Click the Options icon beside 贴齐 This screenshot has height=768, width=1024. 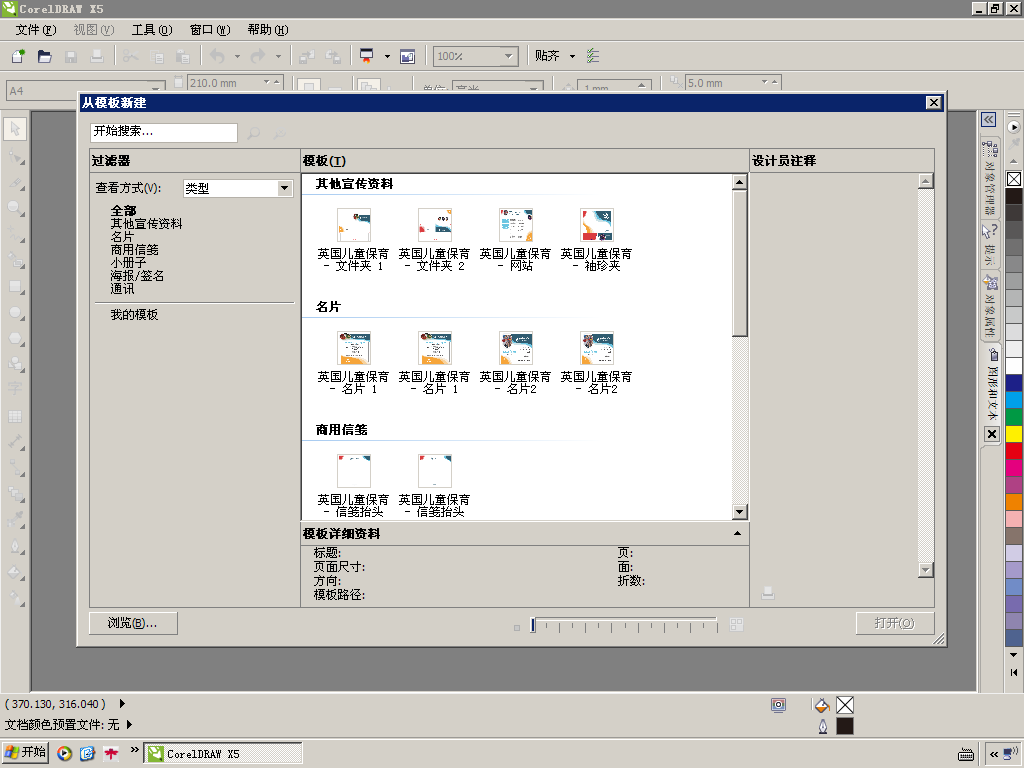[x=592, y=56]
